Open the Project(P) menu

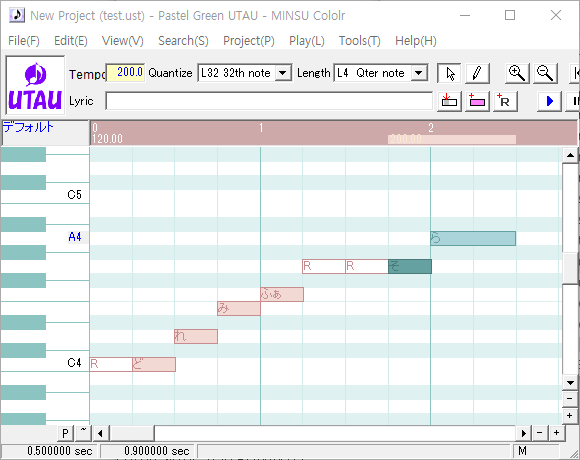[x=249, y=41]
